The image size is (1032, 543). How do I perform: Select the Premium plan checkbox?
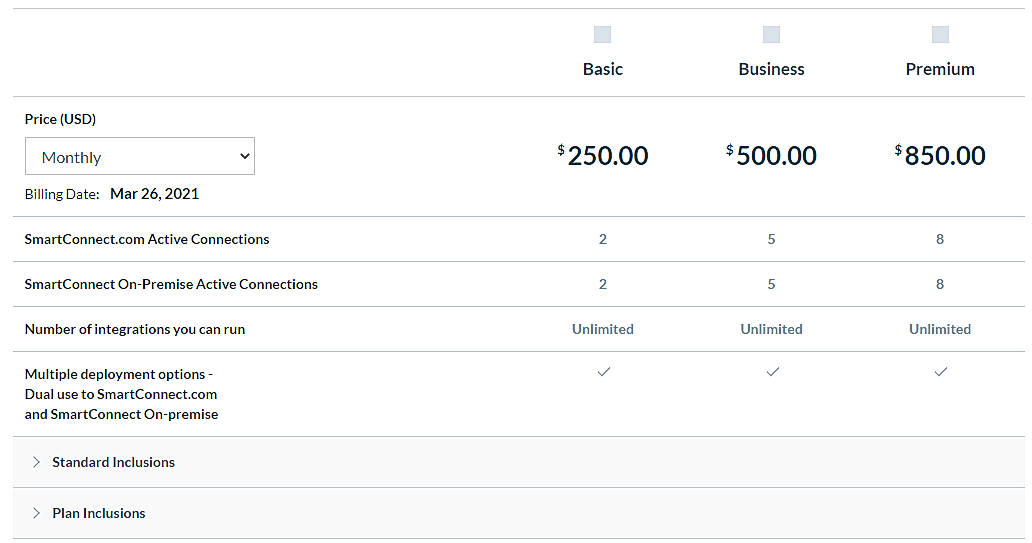pos(941,34)
